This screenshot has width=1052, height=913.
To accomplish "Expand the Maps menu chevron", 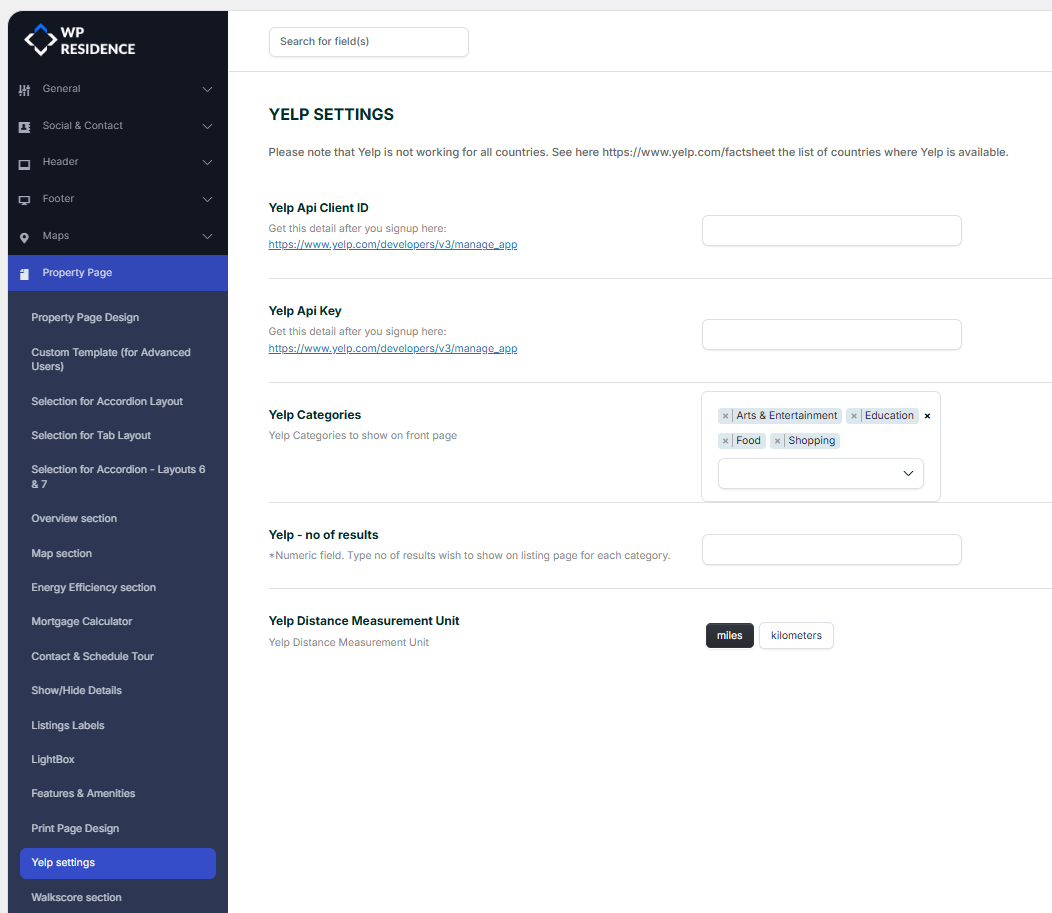I will click(207, 236).
